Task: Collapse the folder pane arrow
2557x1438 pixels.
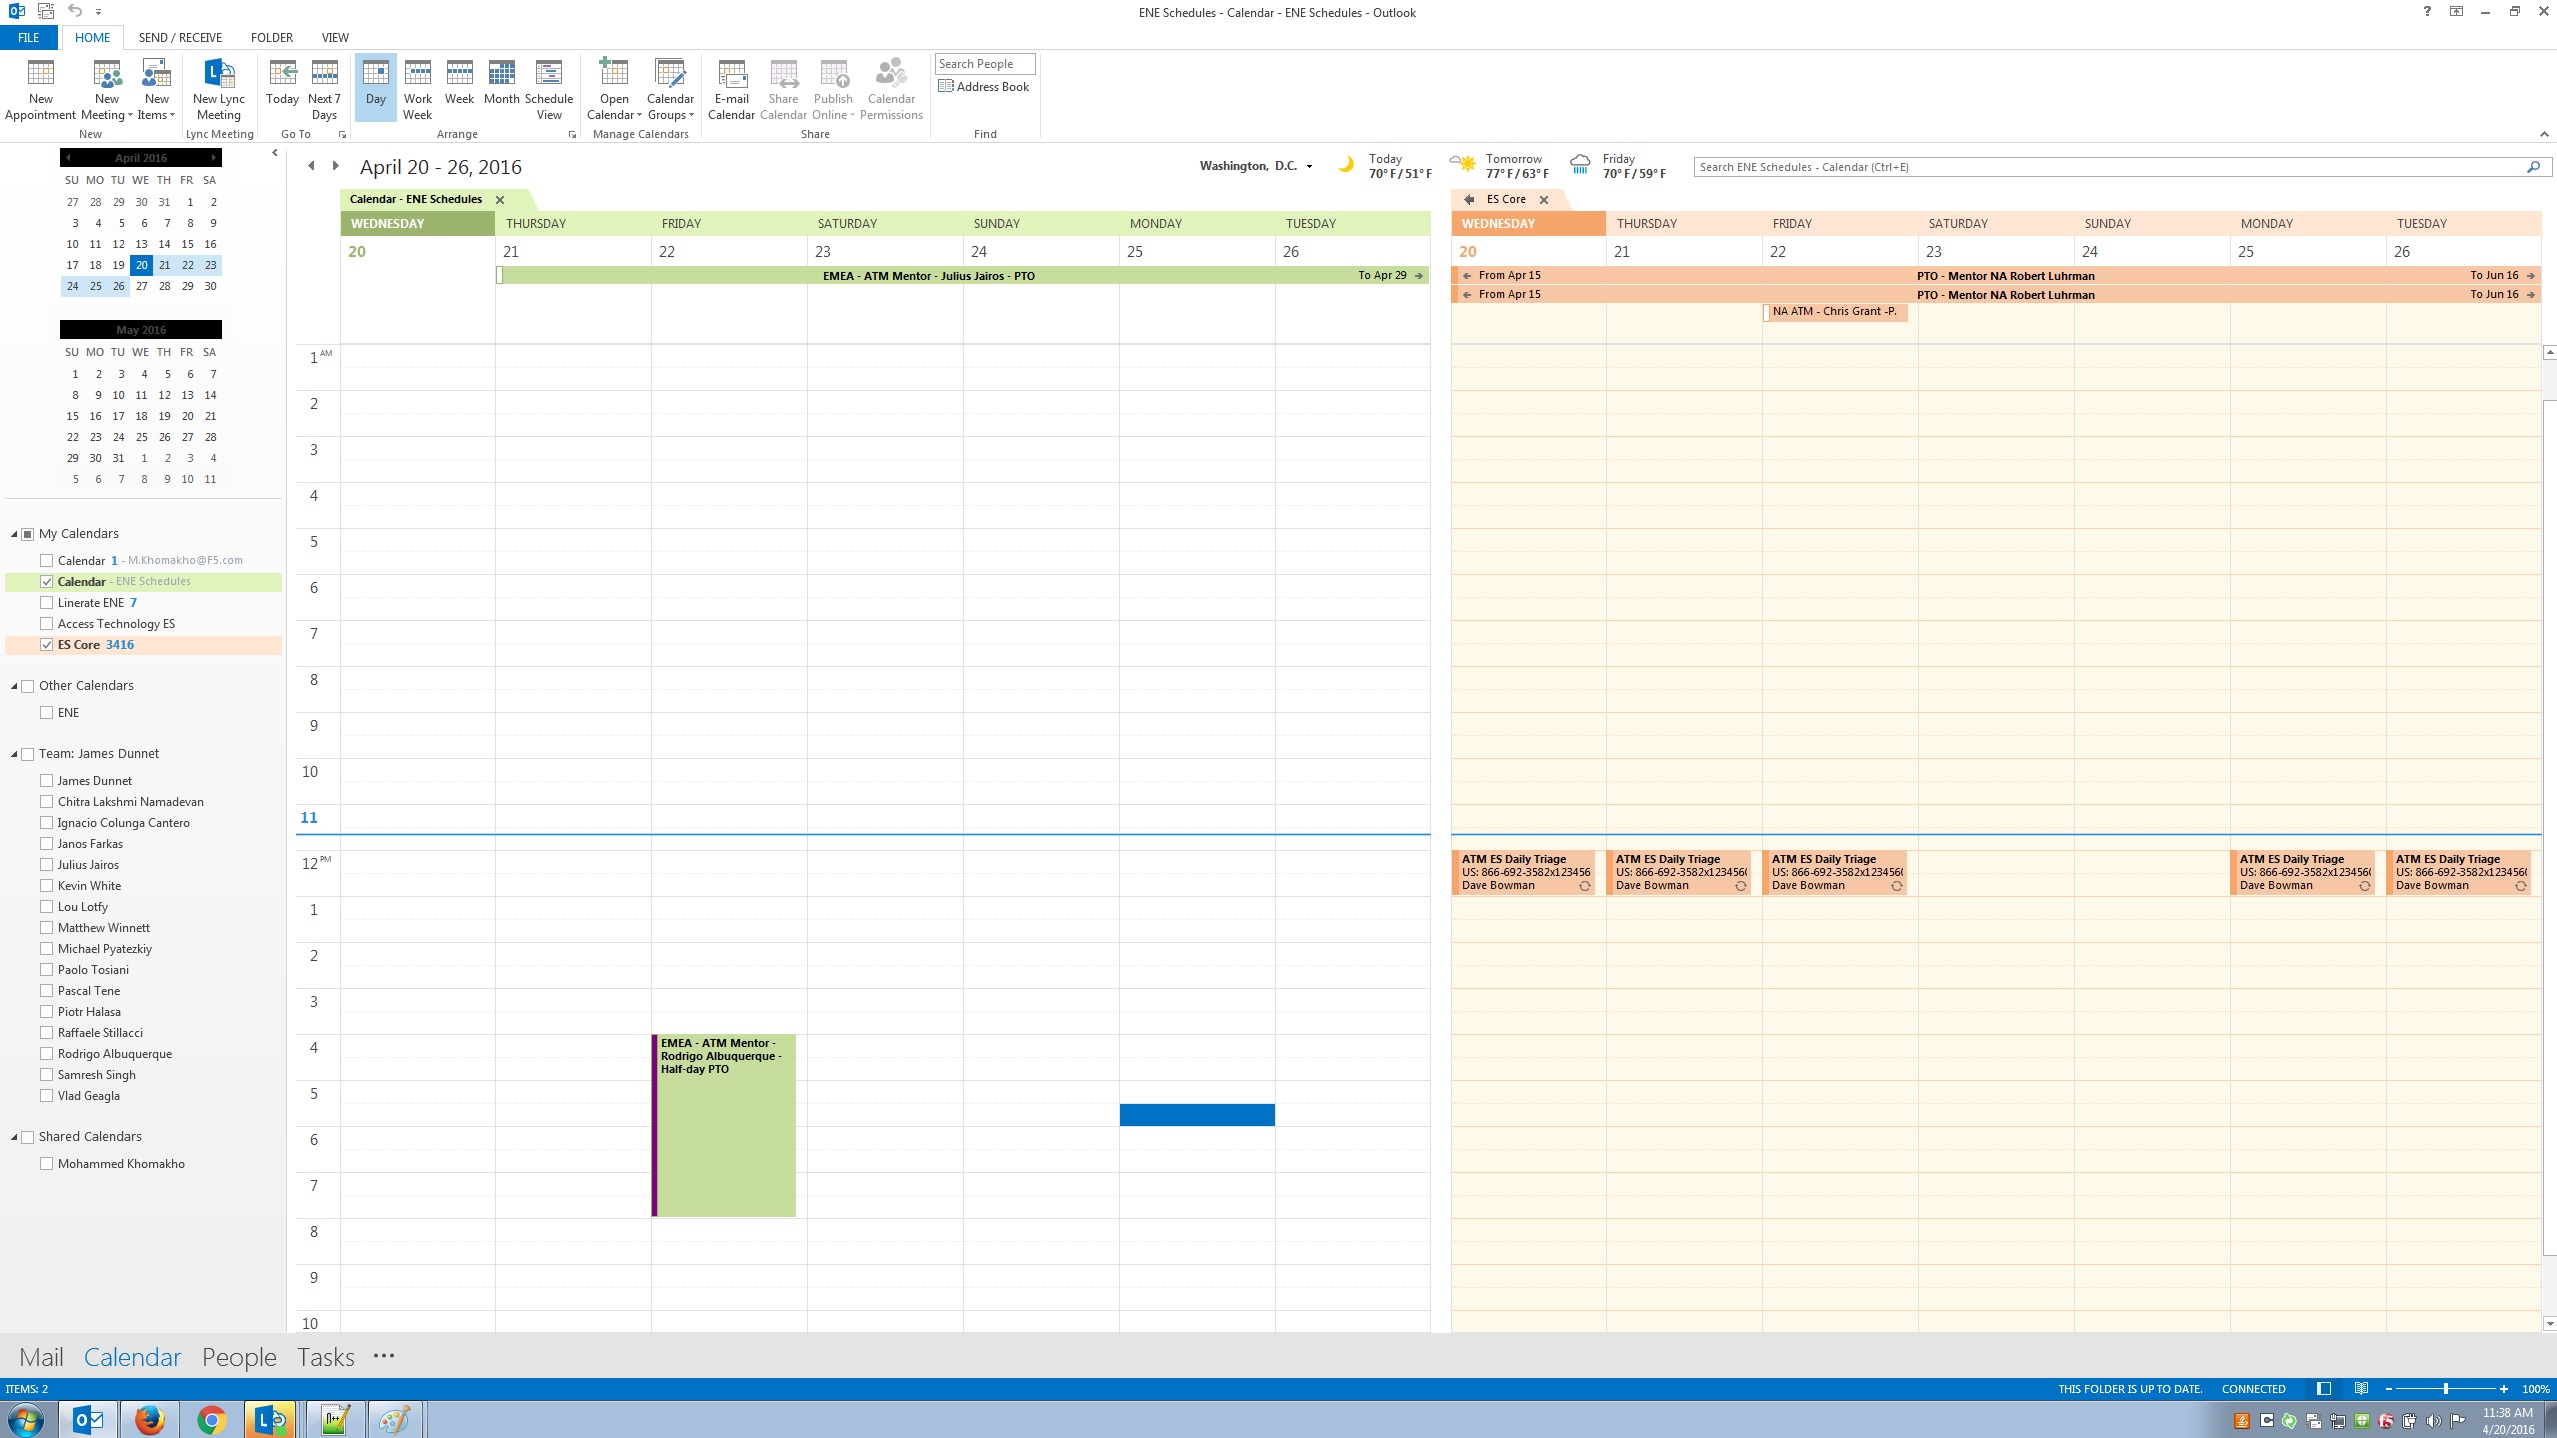Action: pyautogui.click(x=275, y=153)
